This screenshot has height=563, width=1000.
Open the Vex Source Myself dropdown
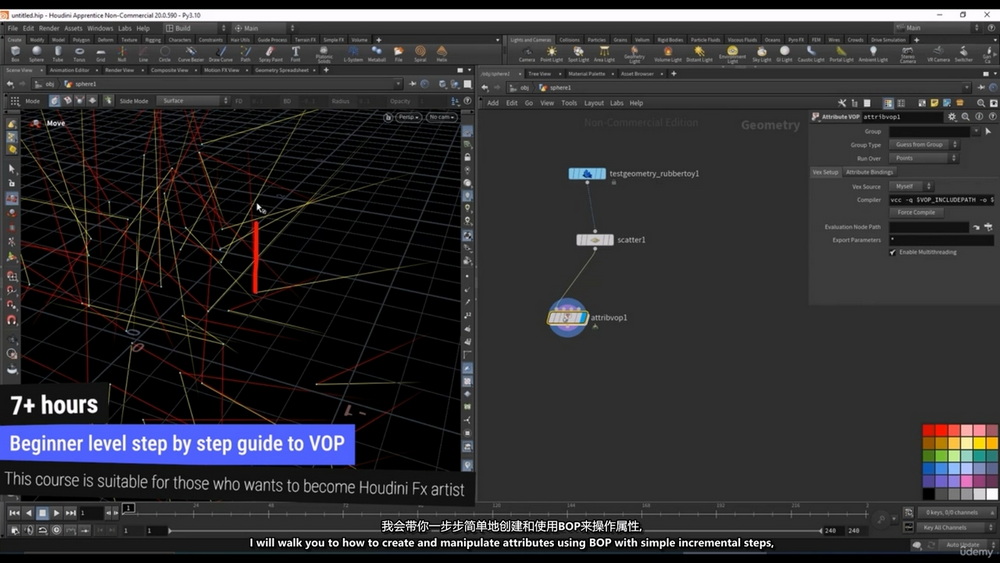click(911, 186)
